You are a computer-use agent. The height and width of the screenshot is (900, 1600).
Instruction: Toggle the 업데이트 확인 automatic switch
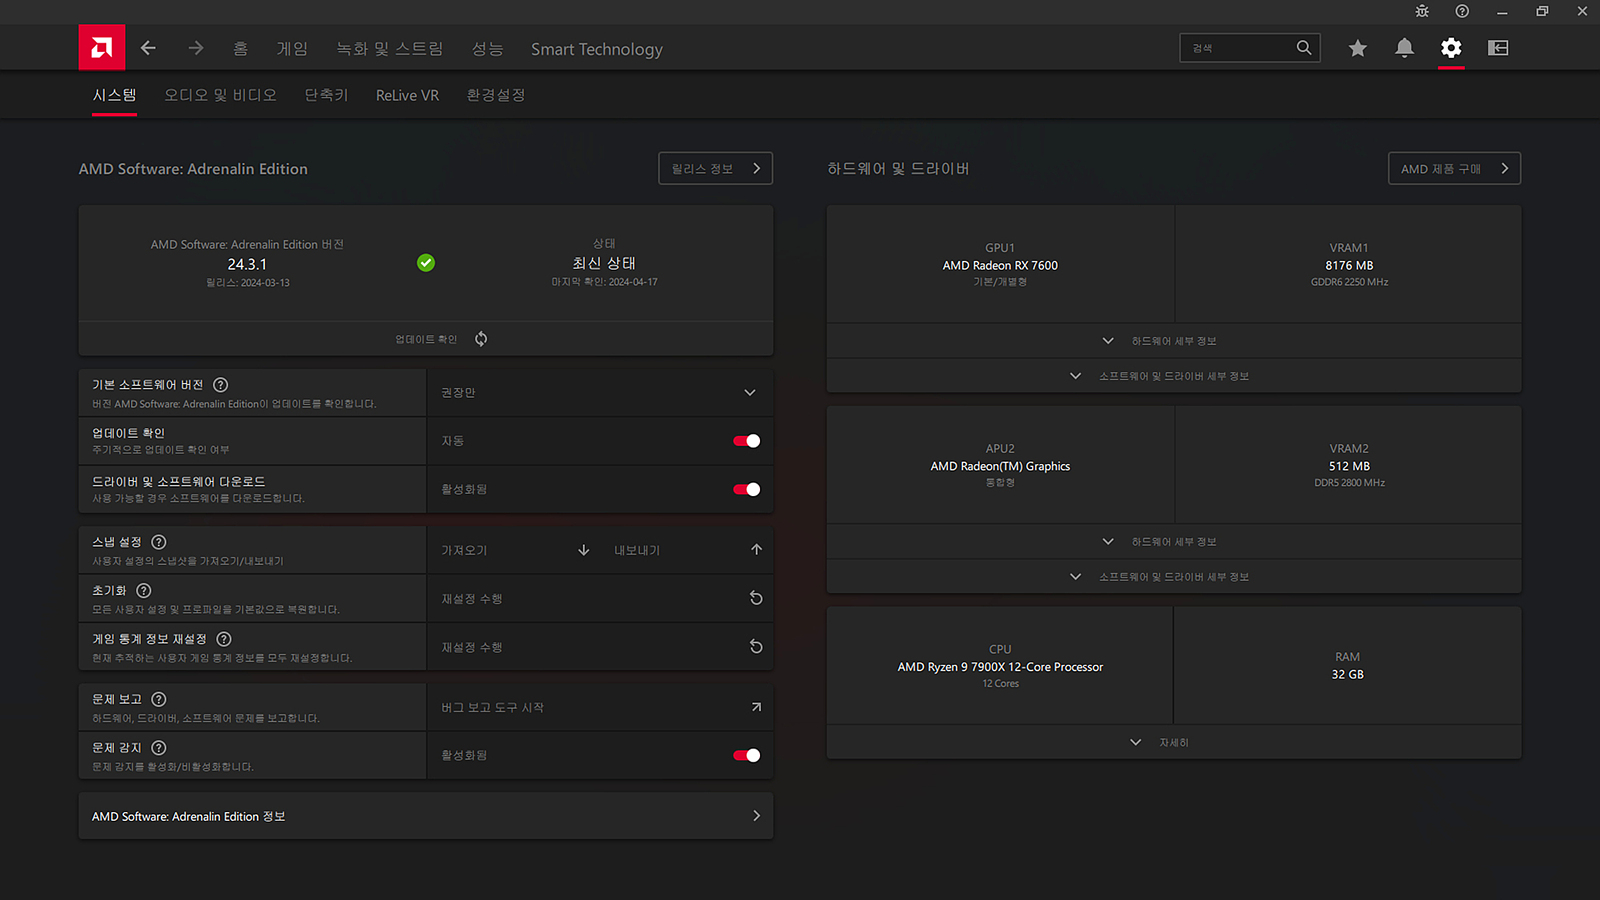tap(746, 441)
